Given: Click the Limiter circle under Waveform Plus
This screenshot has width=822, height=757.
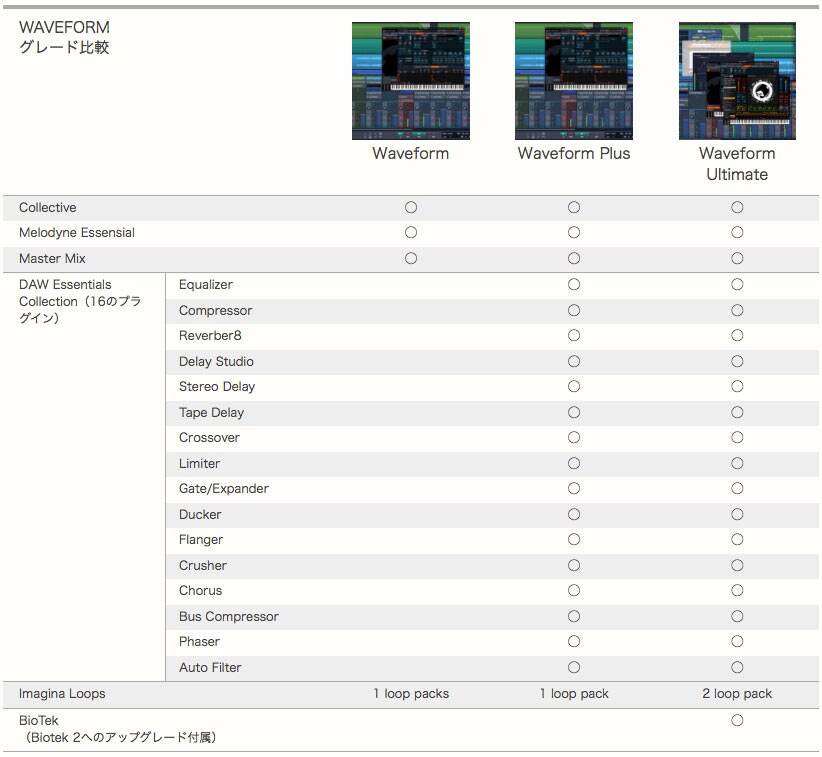Looking at the screenshot, I should (574, 463).
